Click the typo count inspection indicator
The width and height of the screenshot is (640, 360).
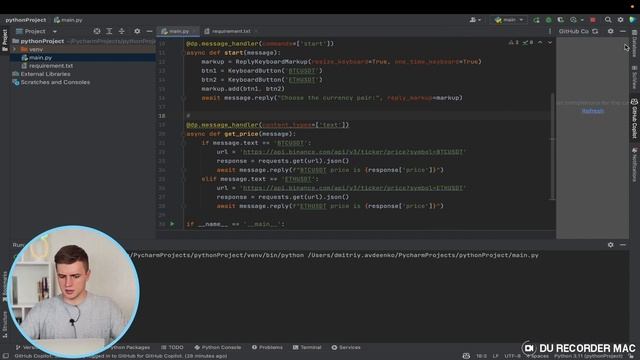(x=528, y=42)
